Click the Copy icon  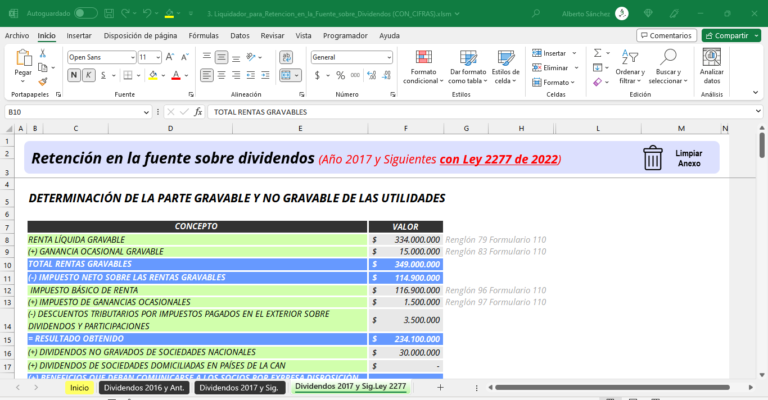coord(43,68)
